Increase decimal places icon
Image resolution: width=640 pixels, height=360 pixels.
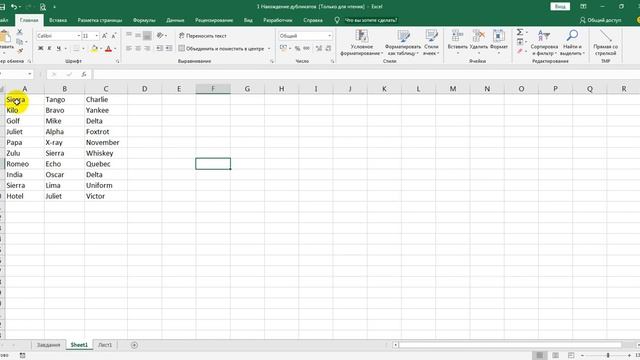tap(319, 49)
